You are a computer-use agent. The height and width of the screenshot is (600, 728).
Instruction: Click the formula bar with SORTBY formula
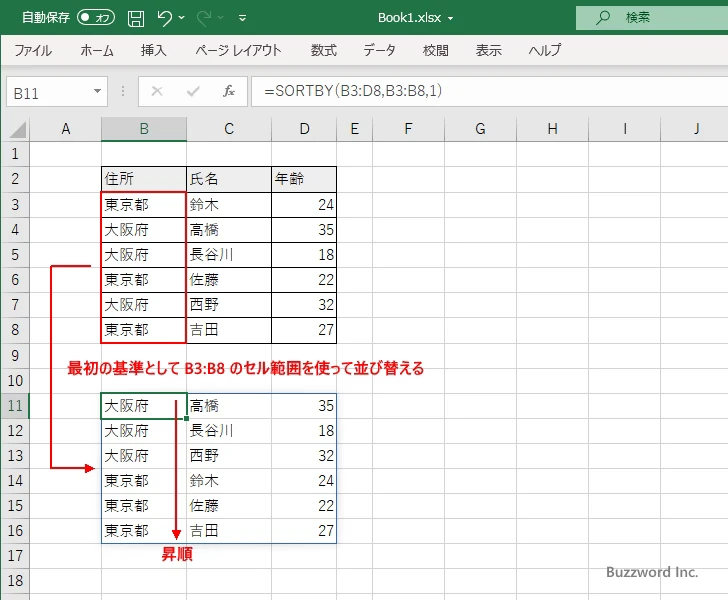tap(490, 91)
